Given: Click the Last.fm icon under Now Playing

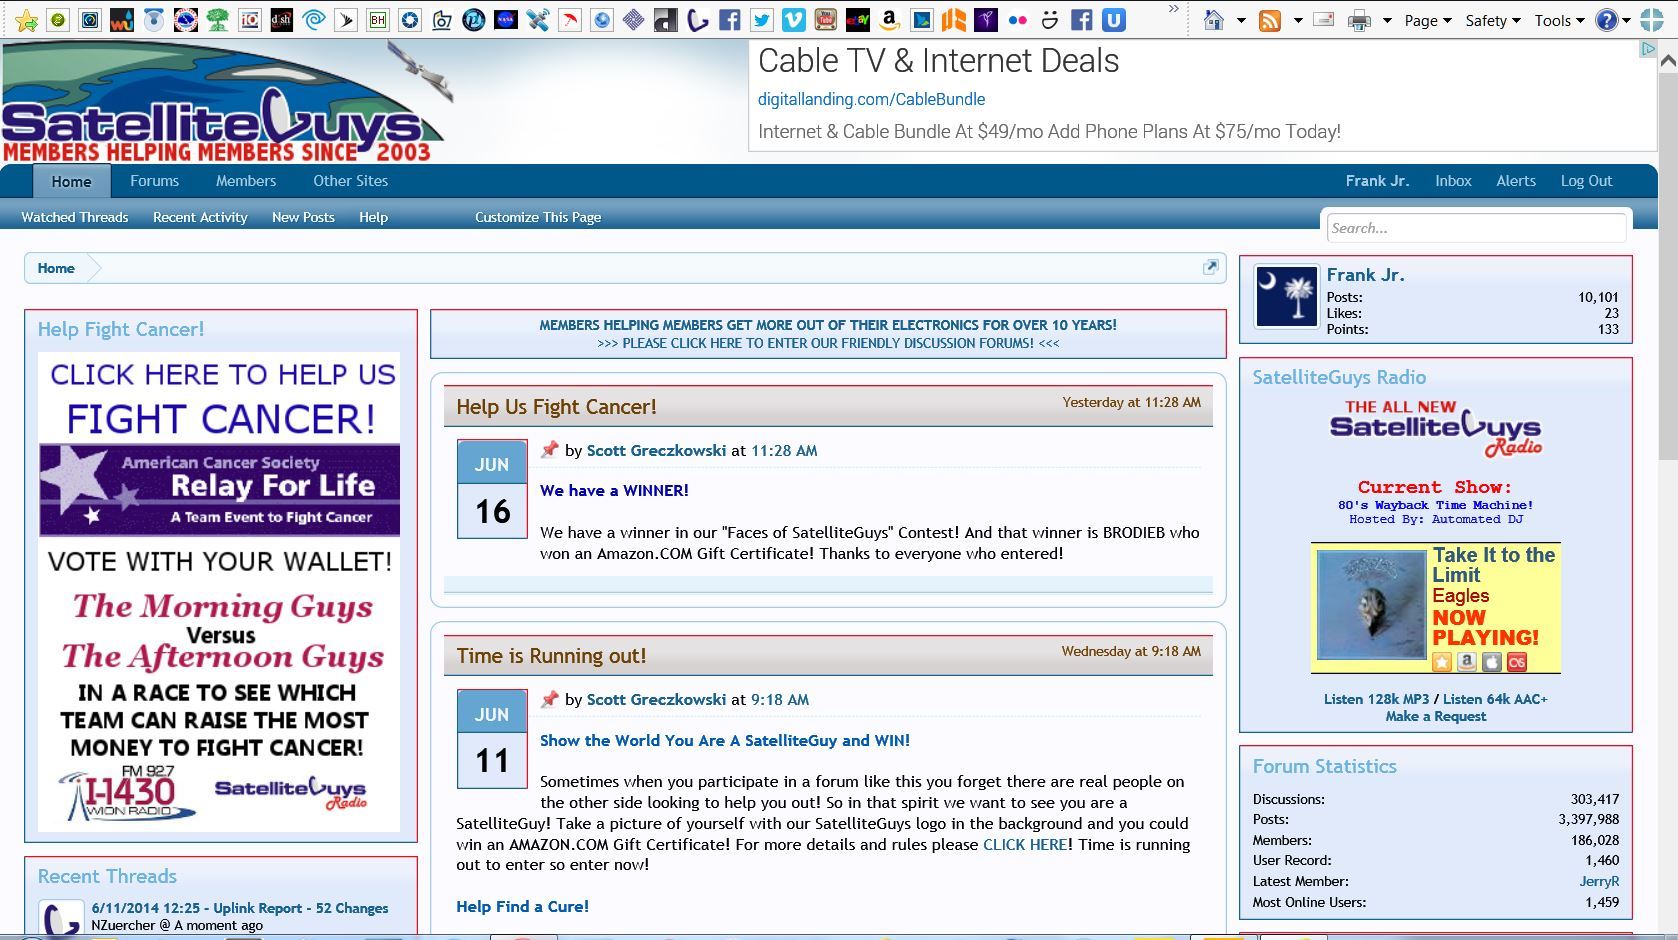Looking at the screenshot, I should 1517,661.
